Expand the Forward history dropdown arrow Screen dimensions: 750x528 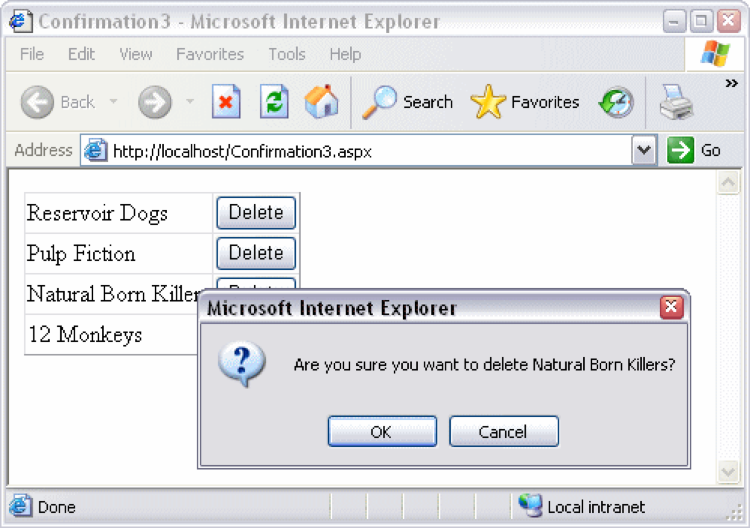click(190, 102)
